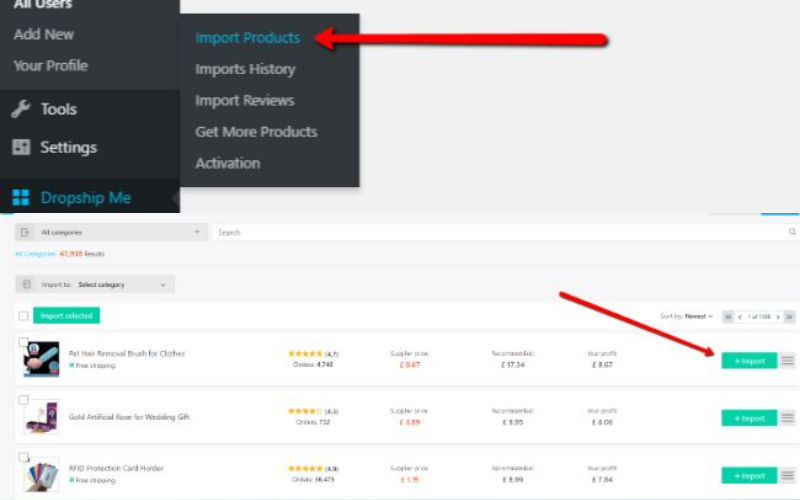Check the RFID Protection Card Holder checkbox
Image resolution: width=800 pixels, height=500 pixels.
click(x=23, y=457)
